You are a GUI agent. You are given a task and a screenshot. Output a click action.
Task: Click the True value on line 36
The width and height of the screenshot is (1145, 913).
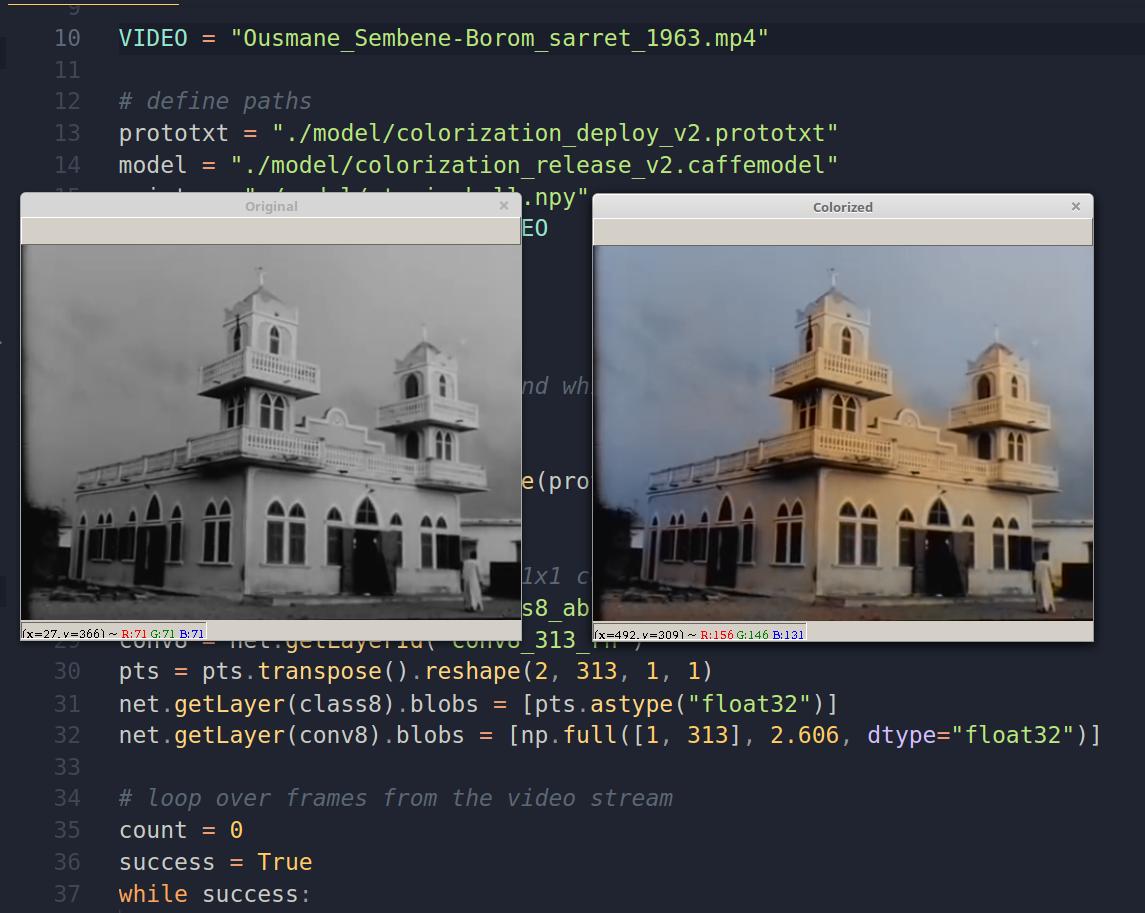click(284, 862)
